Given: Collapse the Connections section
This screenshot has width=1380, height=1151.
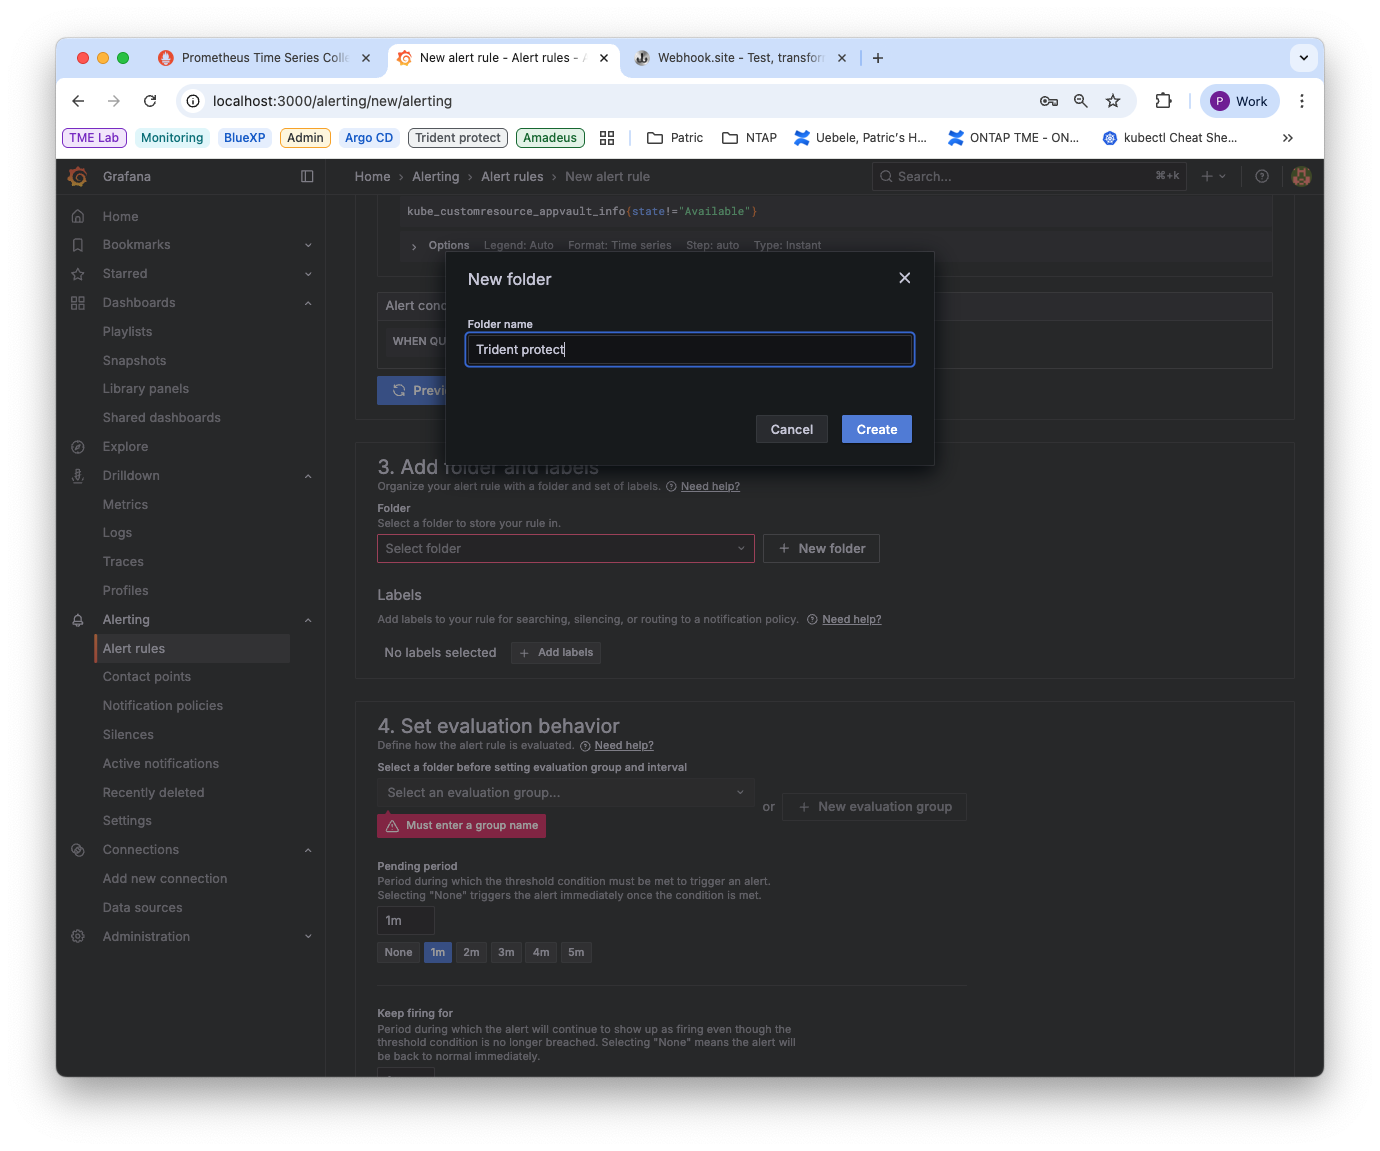Looking at the screenshot, I should coord(308,850).
